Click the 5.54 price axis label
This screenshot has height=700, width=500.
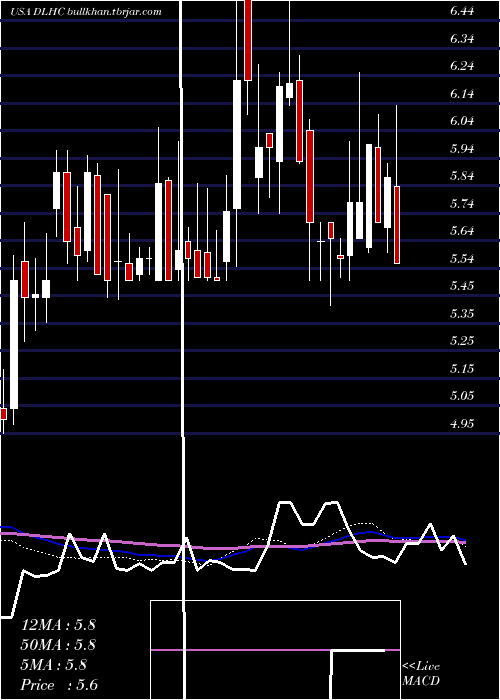pos(462,258)
